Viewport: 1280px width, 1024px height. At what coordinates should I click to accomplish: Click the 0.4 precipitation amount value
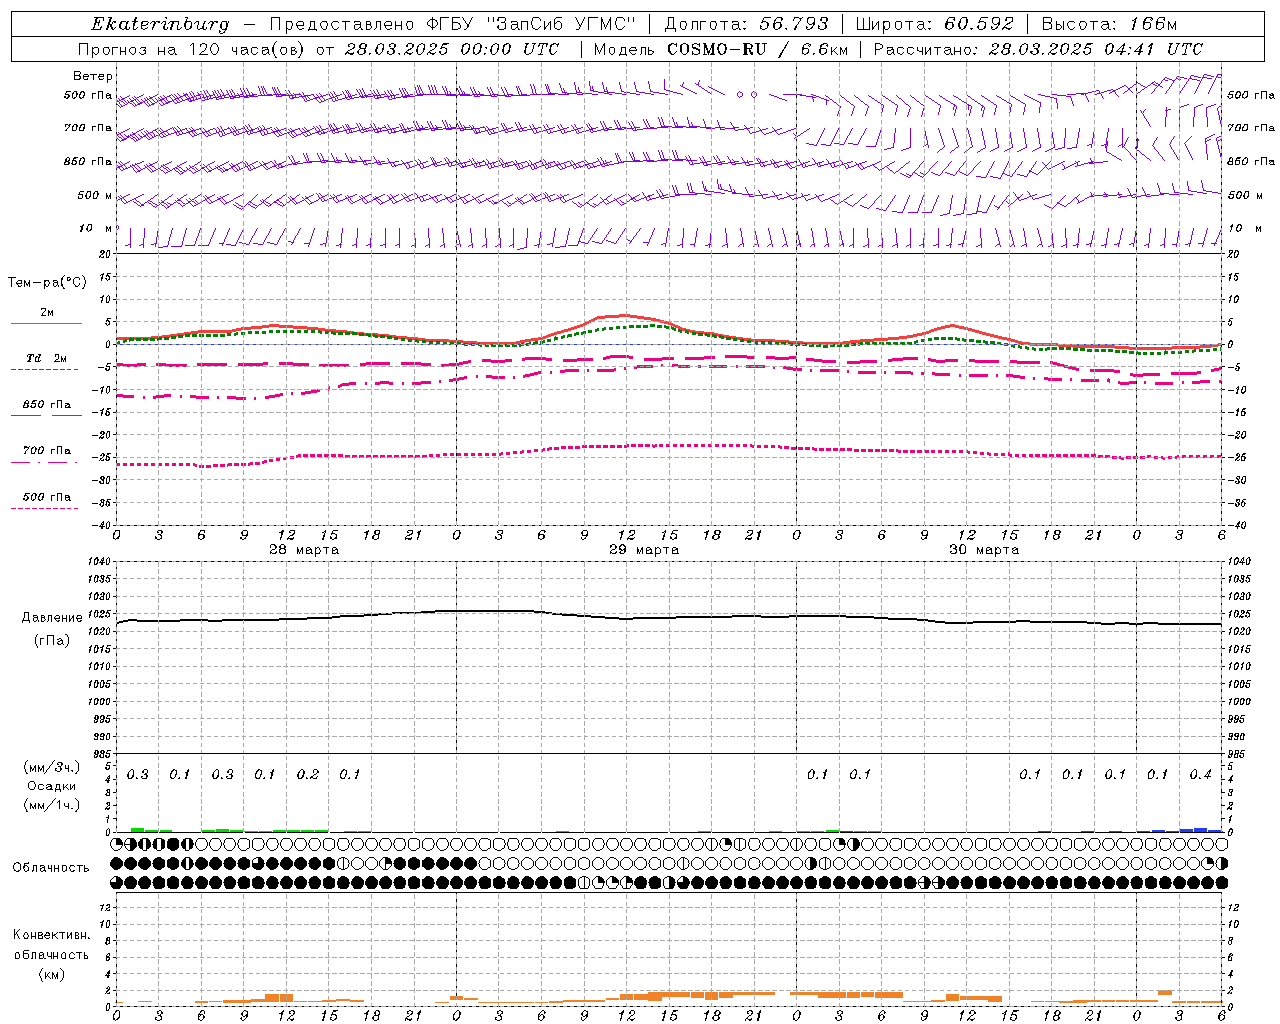(1201, 775)
